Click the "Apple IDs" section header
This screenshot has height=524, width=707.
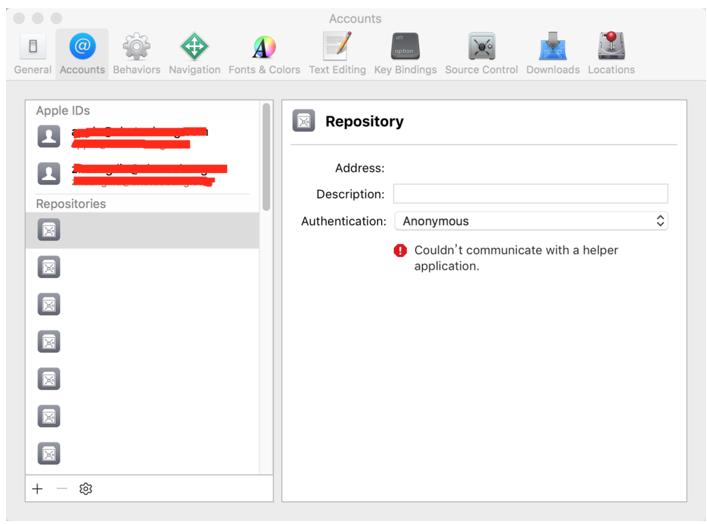(63, 110)
